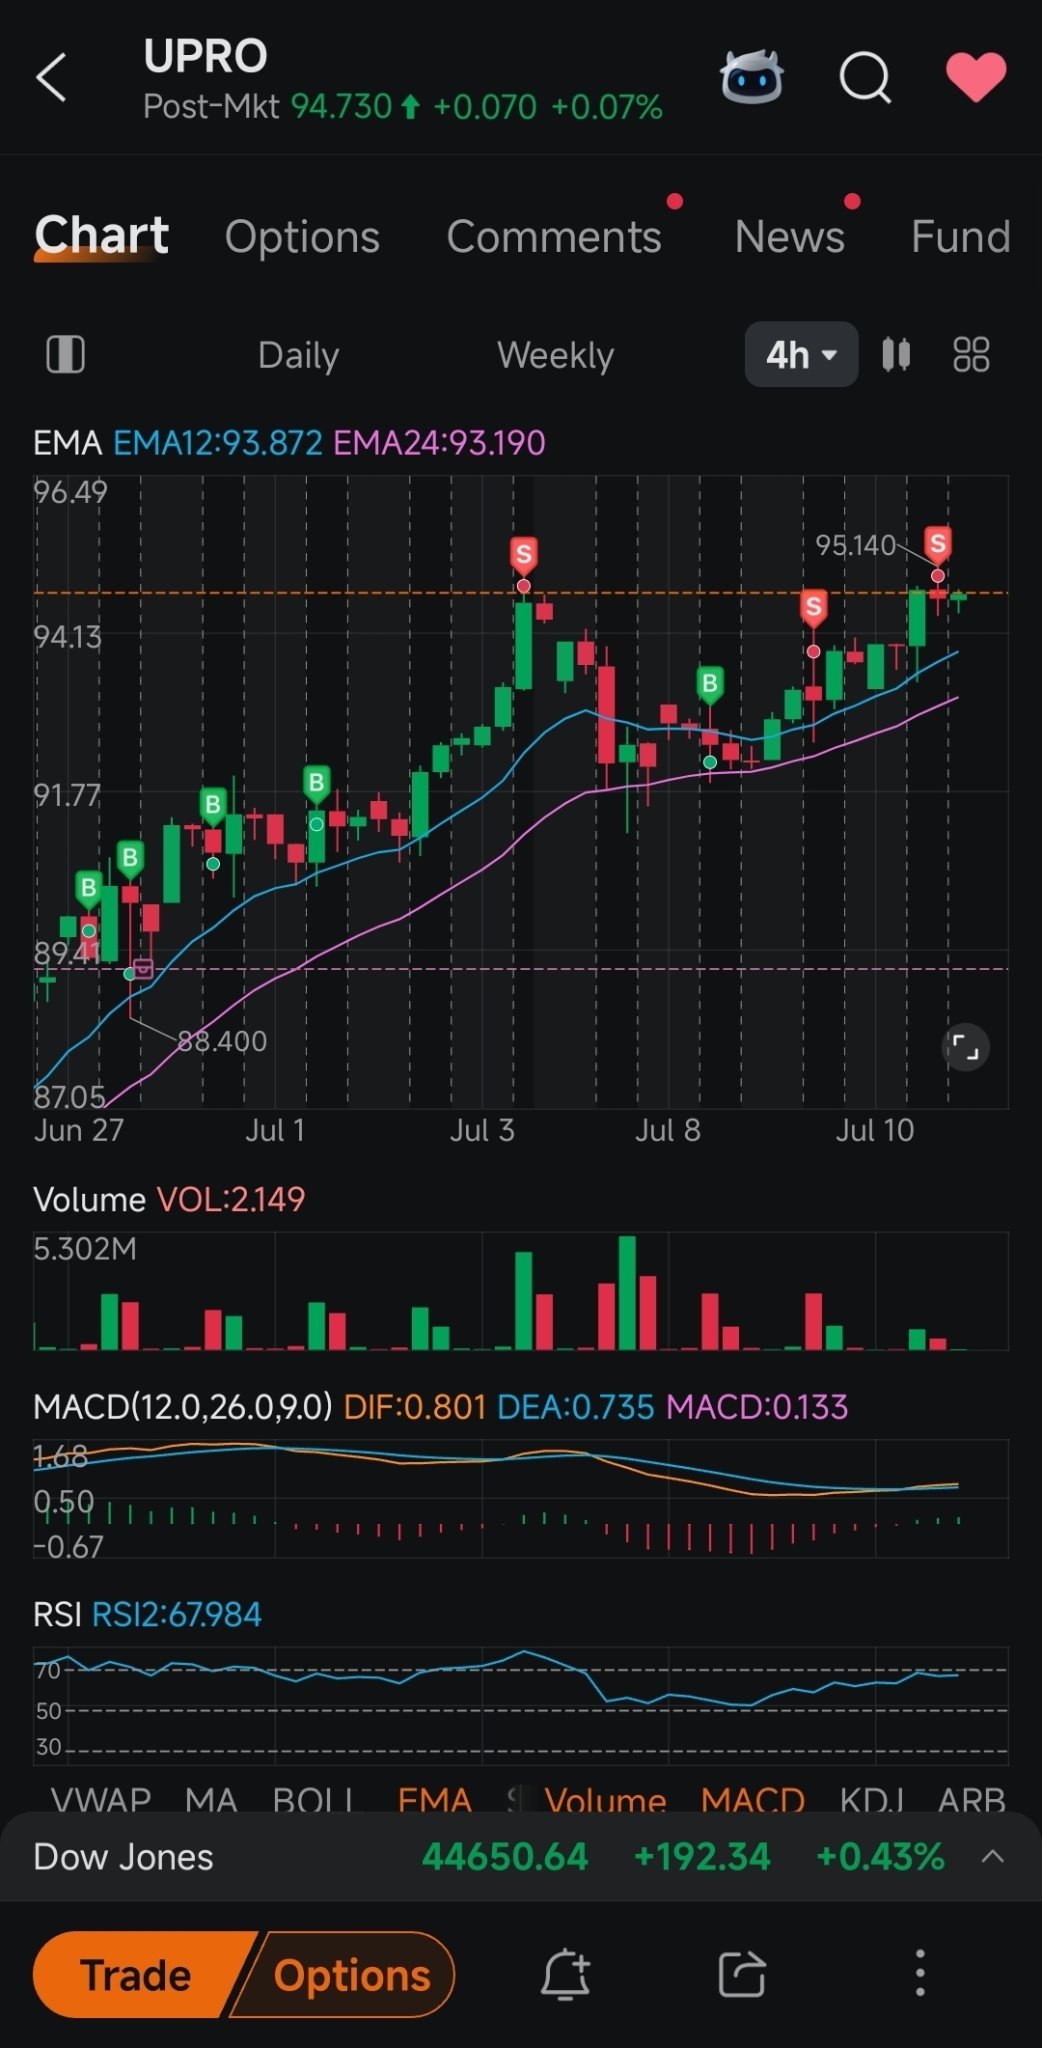Select the MA indicator

tap(211, 1799)
